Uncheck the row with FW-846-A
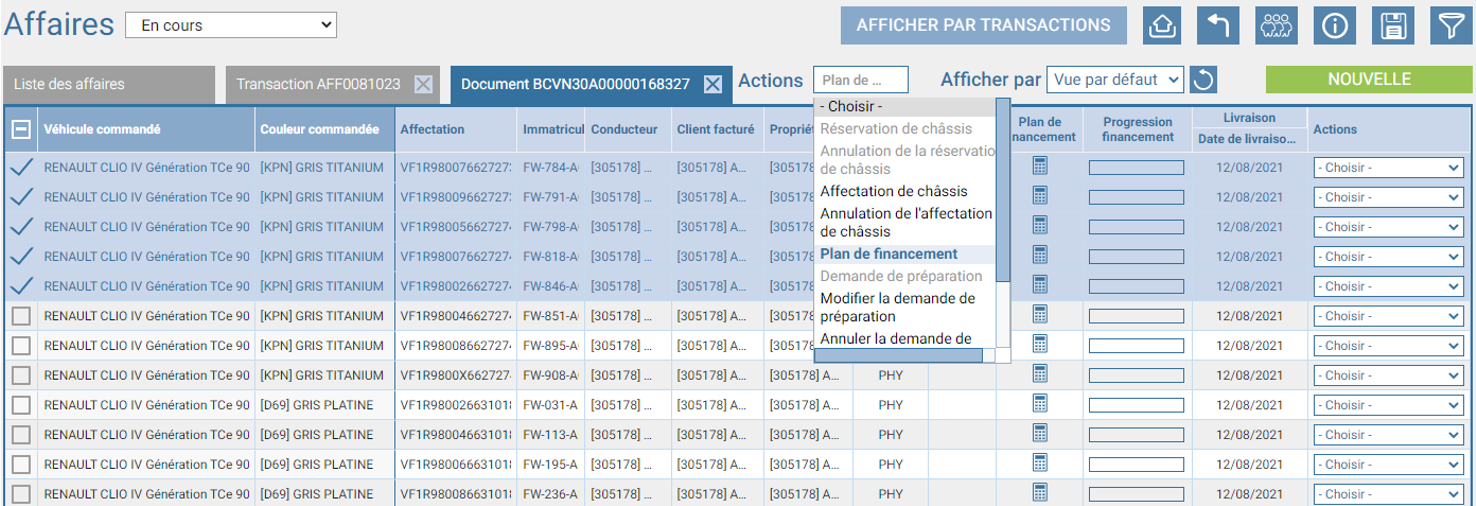The width and height of the screenshot is (1476, 506). pyautogui.click(x=21, y=286)
